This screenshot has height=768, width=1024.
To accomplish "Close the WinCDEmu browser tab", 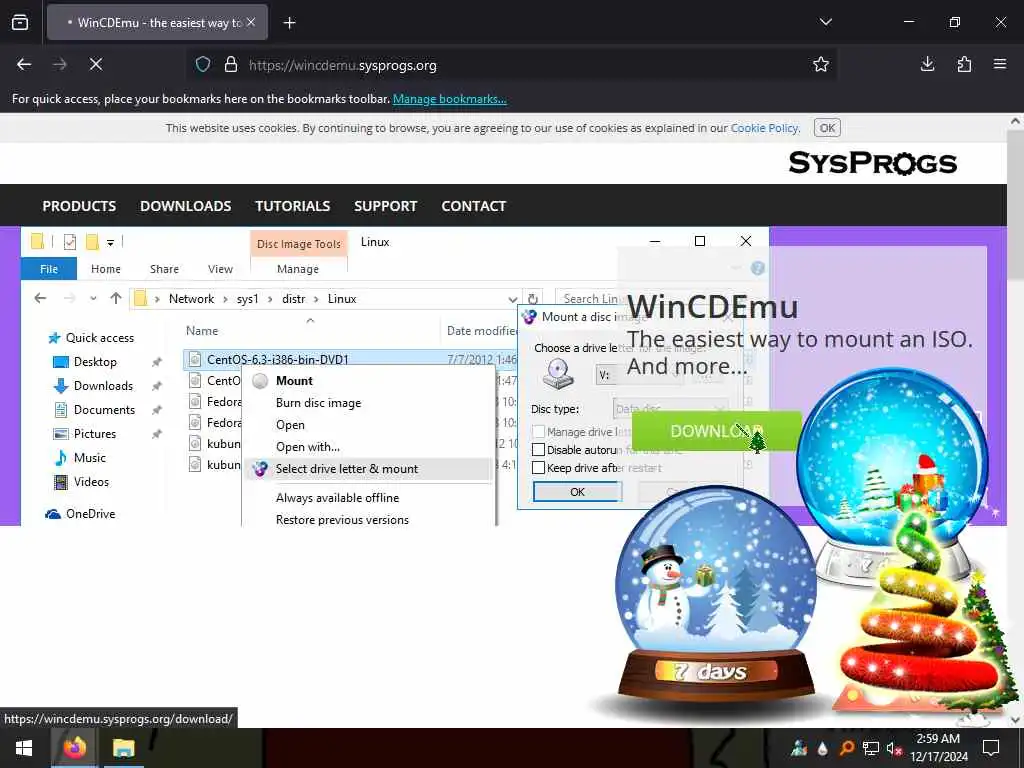I will point(251,22).
